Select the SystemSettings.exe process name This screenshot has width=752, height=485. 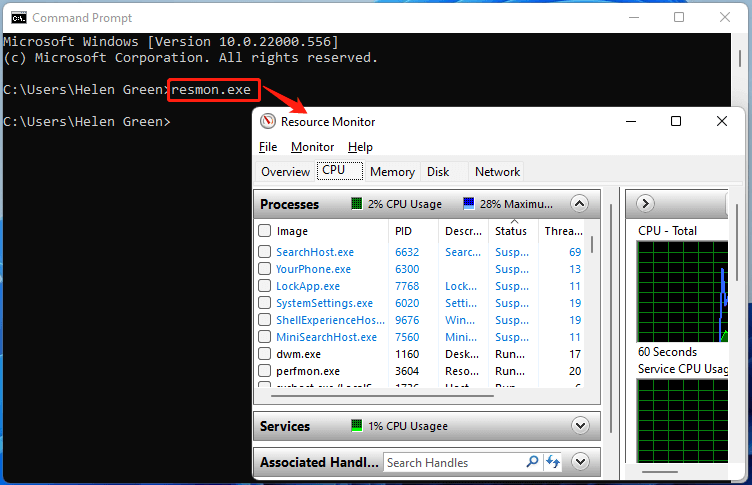324,303
